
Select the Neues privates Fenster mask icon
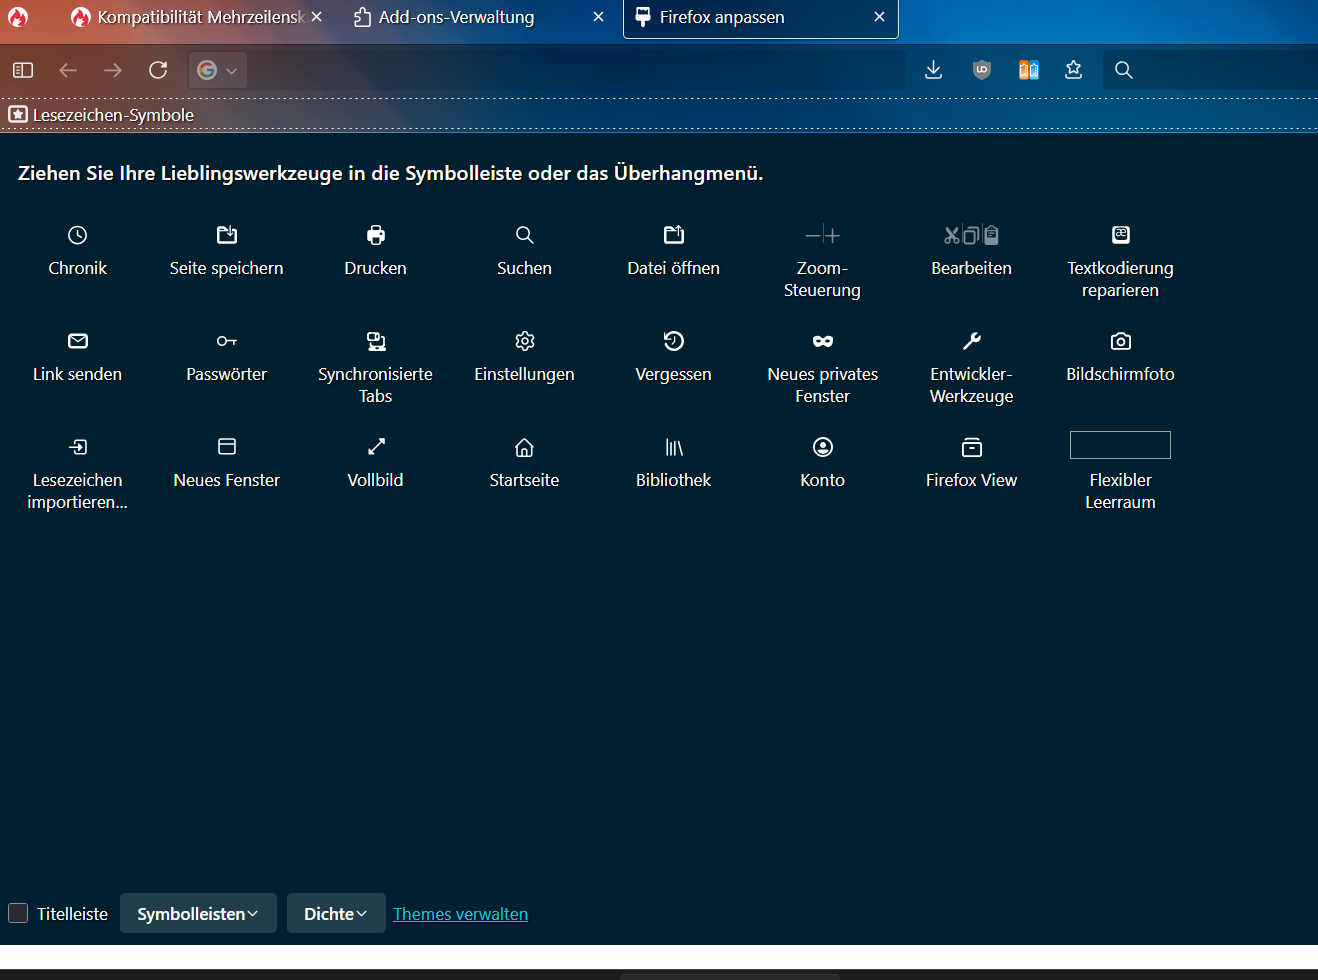822,341
